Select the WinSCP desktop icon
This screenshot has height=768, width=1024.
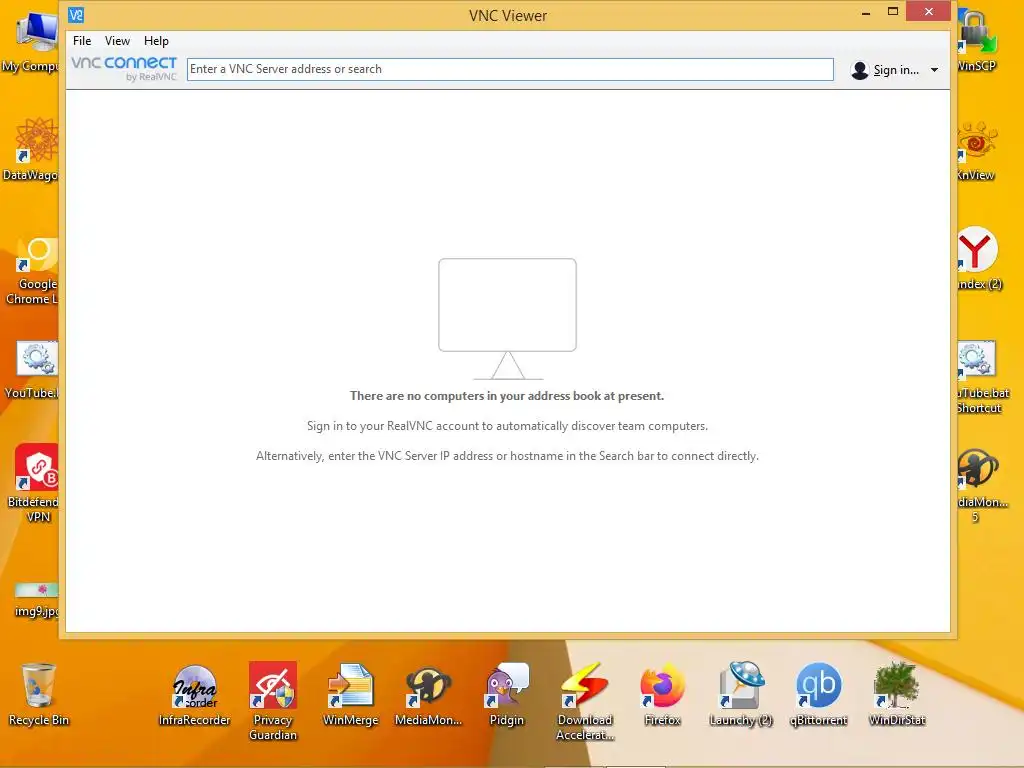(x=977, y=40)
